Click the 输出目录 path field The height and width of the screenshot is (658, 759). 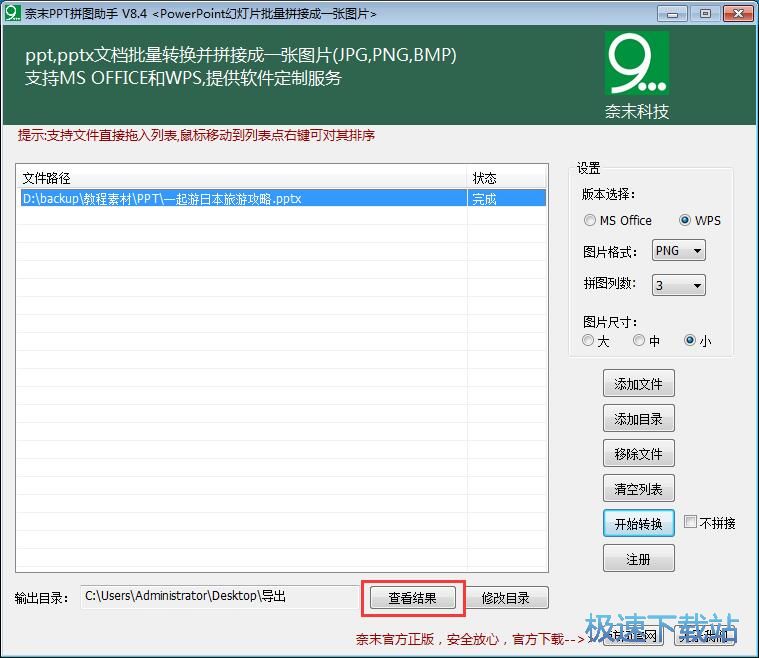click(x=221, y=597)
